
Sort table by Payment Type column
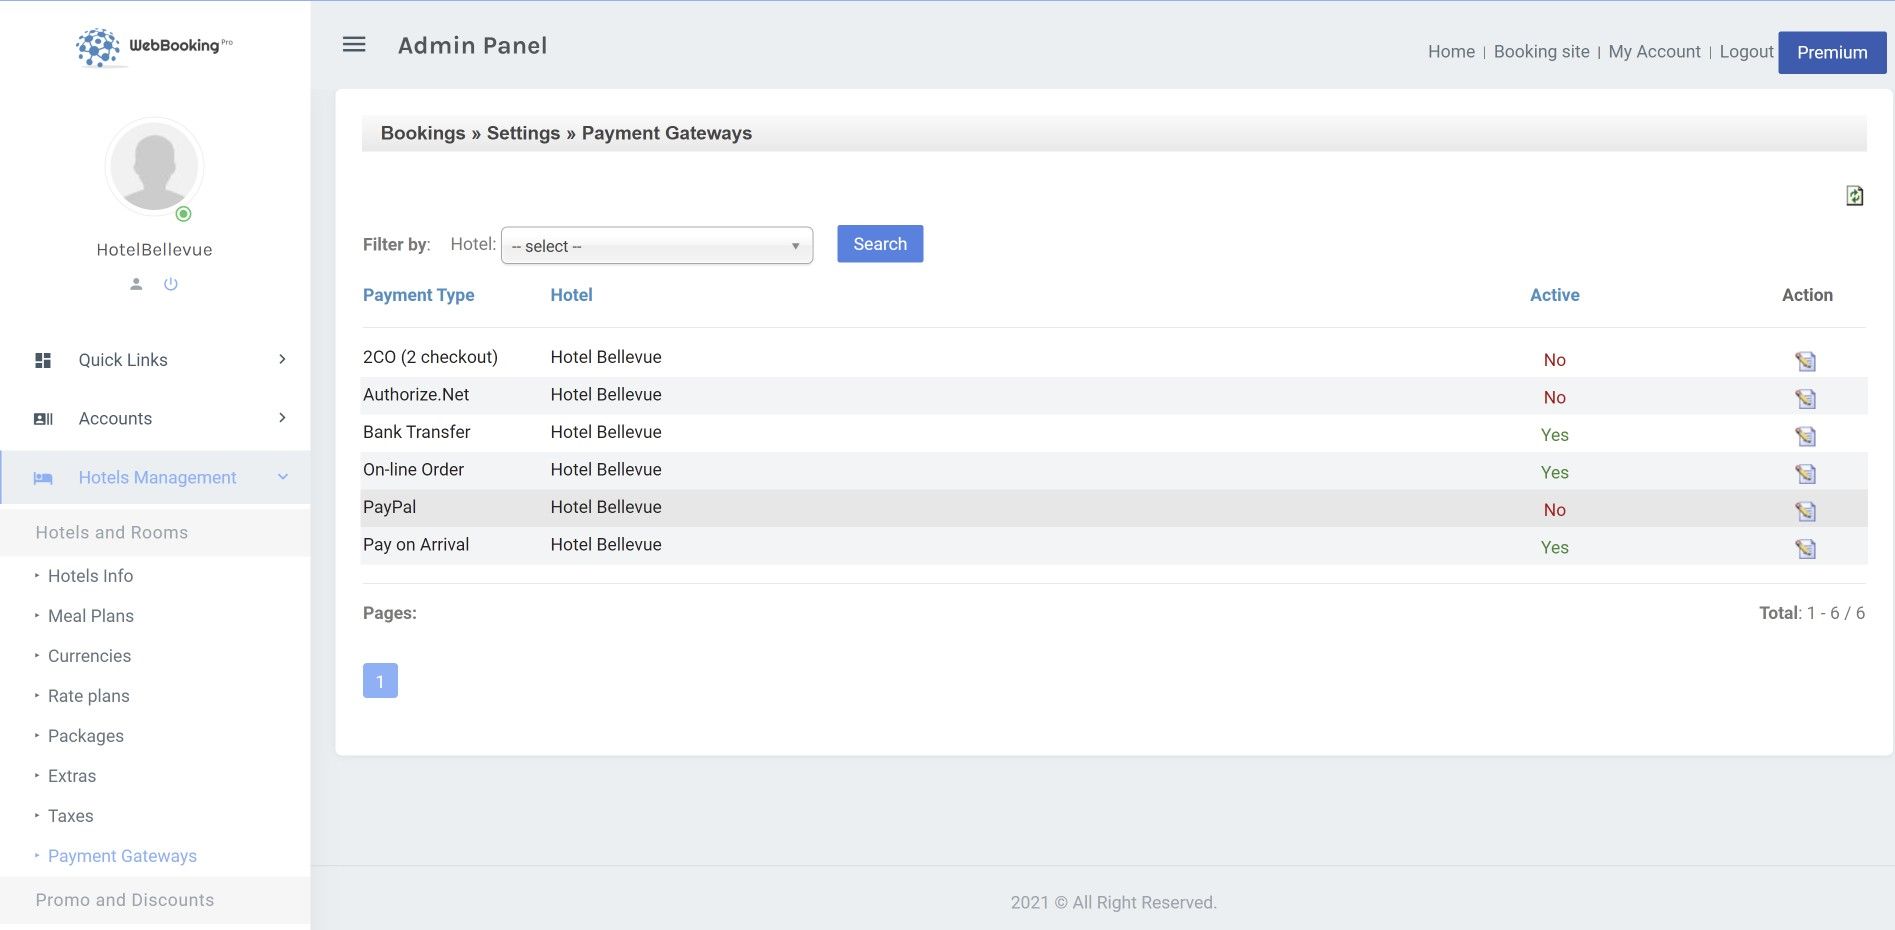point(418,295)
